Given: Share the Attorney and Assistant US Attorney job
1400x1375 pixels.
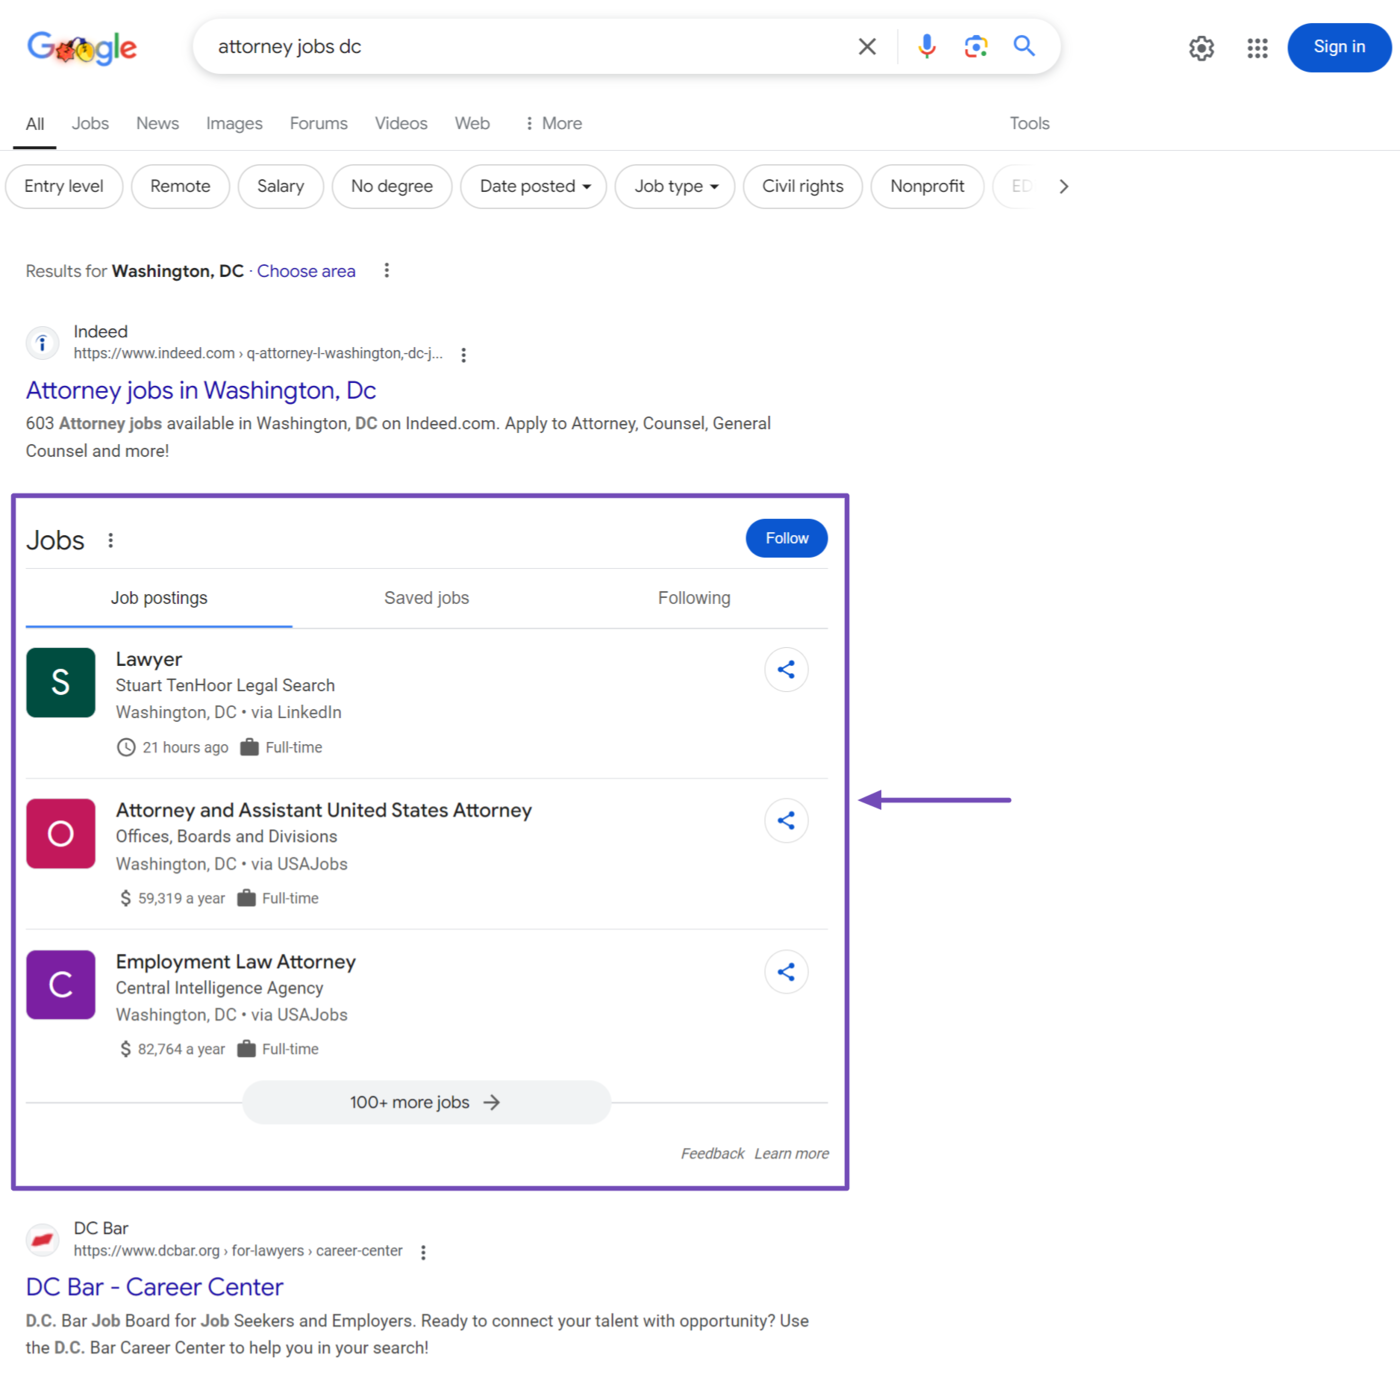Looking at the screenshot, I should [786, 821].
